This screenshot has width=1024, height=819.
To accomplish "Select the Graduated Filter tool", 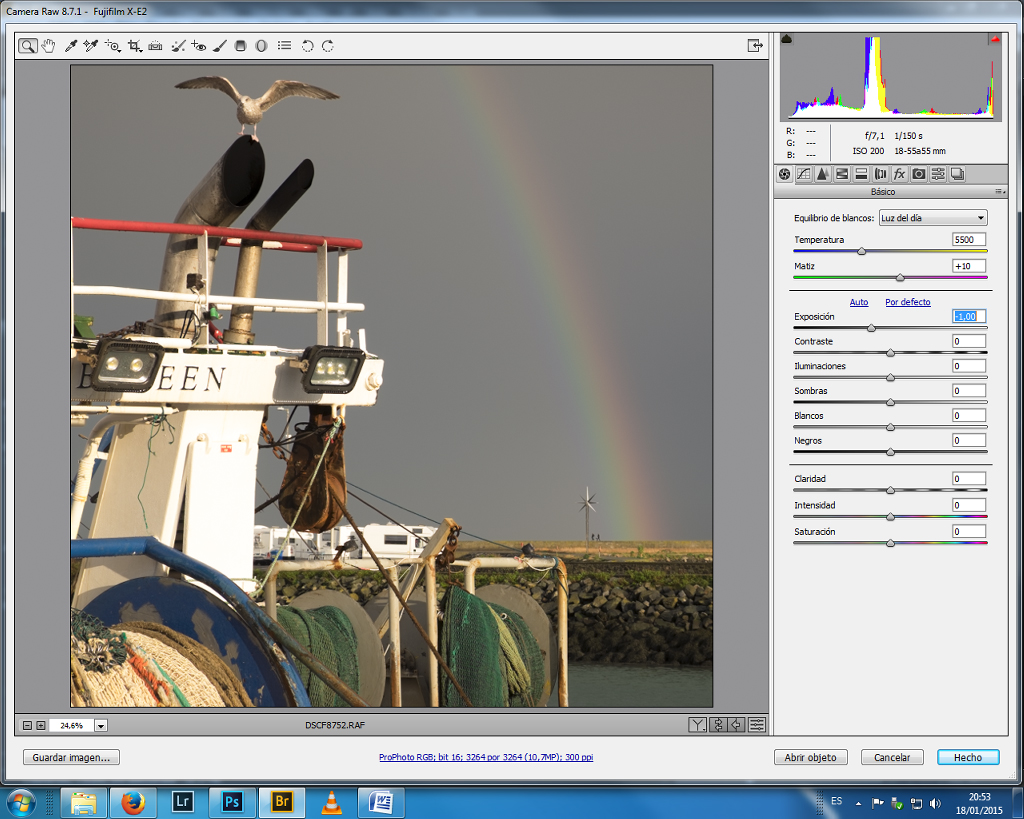I will (240, 46).
